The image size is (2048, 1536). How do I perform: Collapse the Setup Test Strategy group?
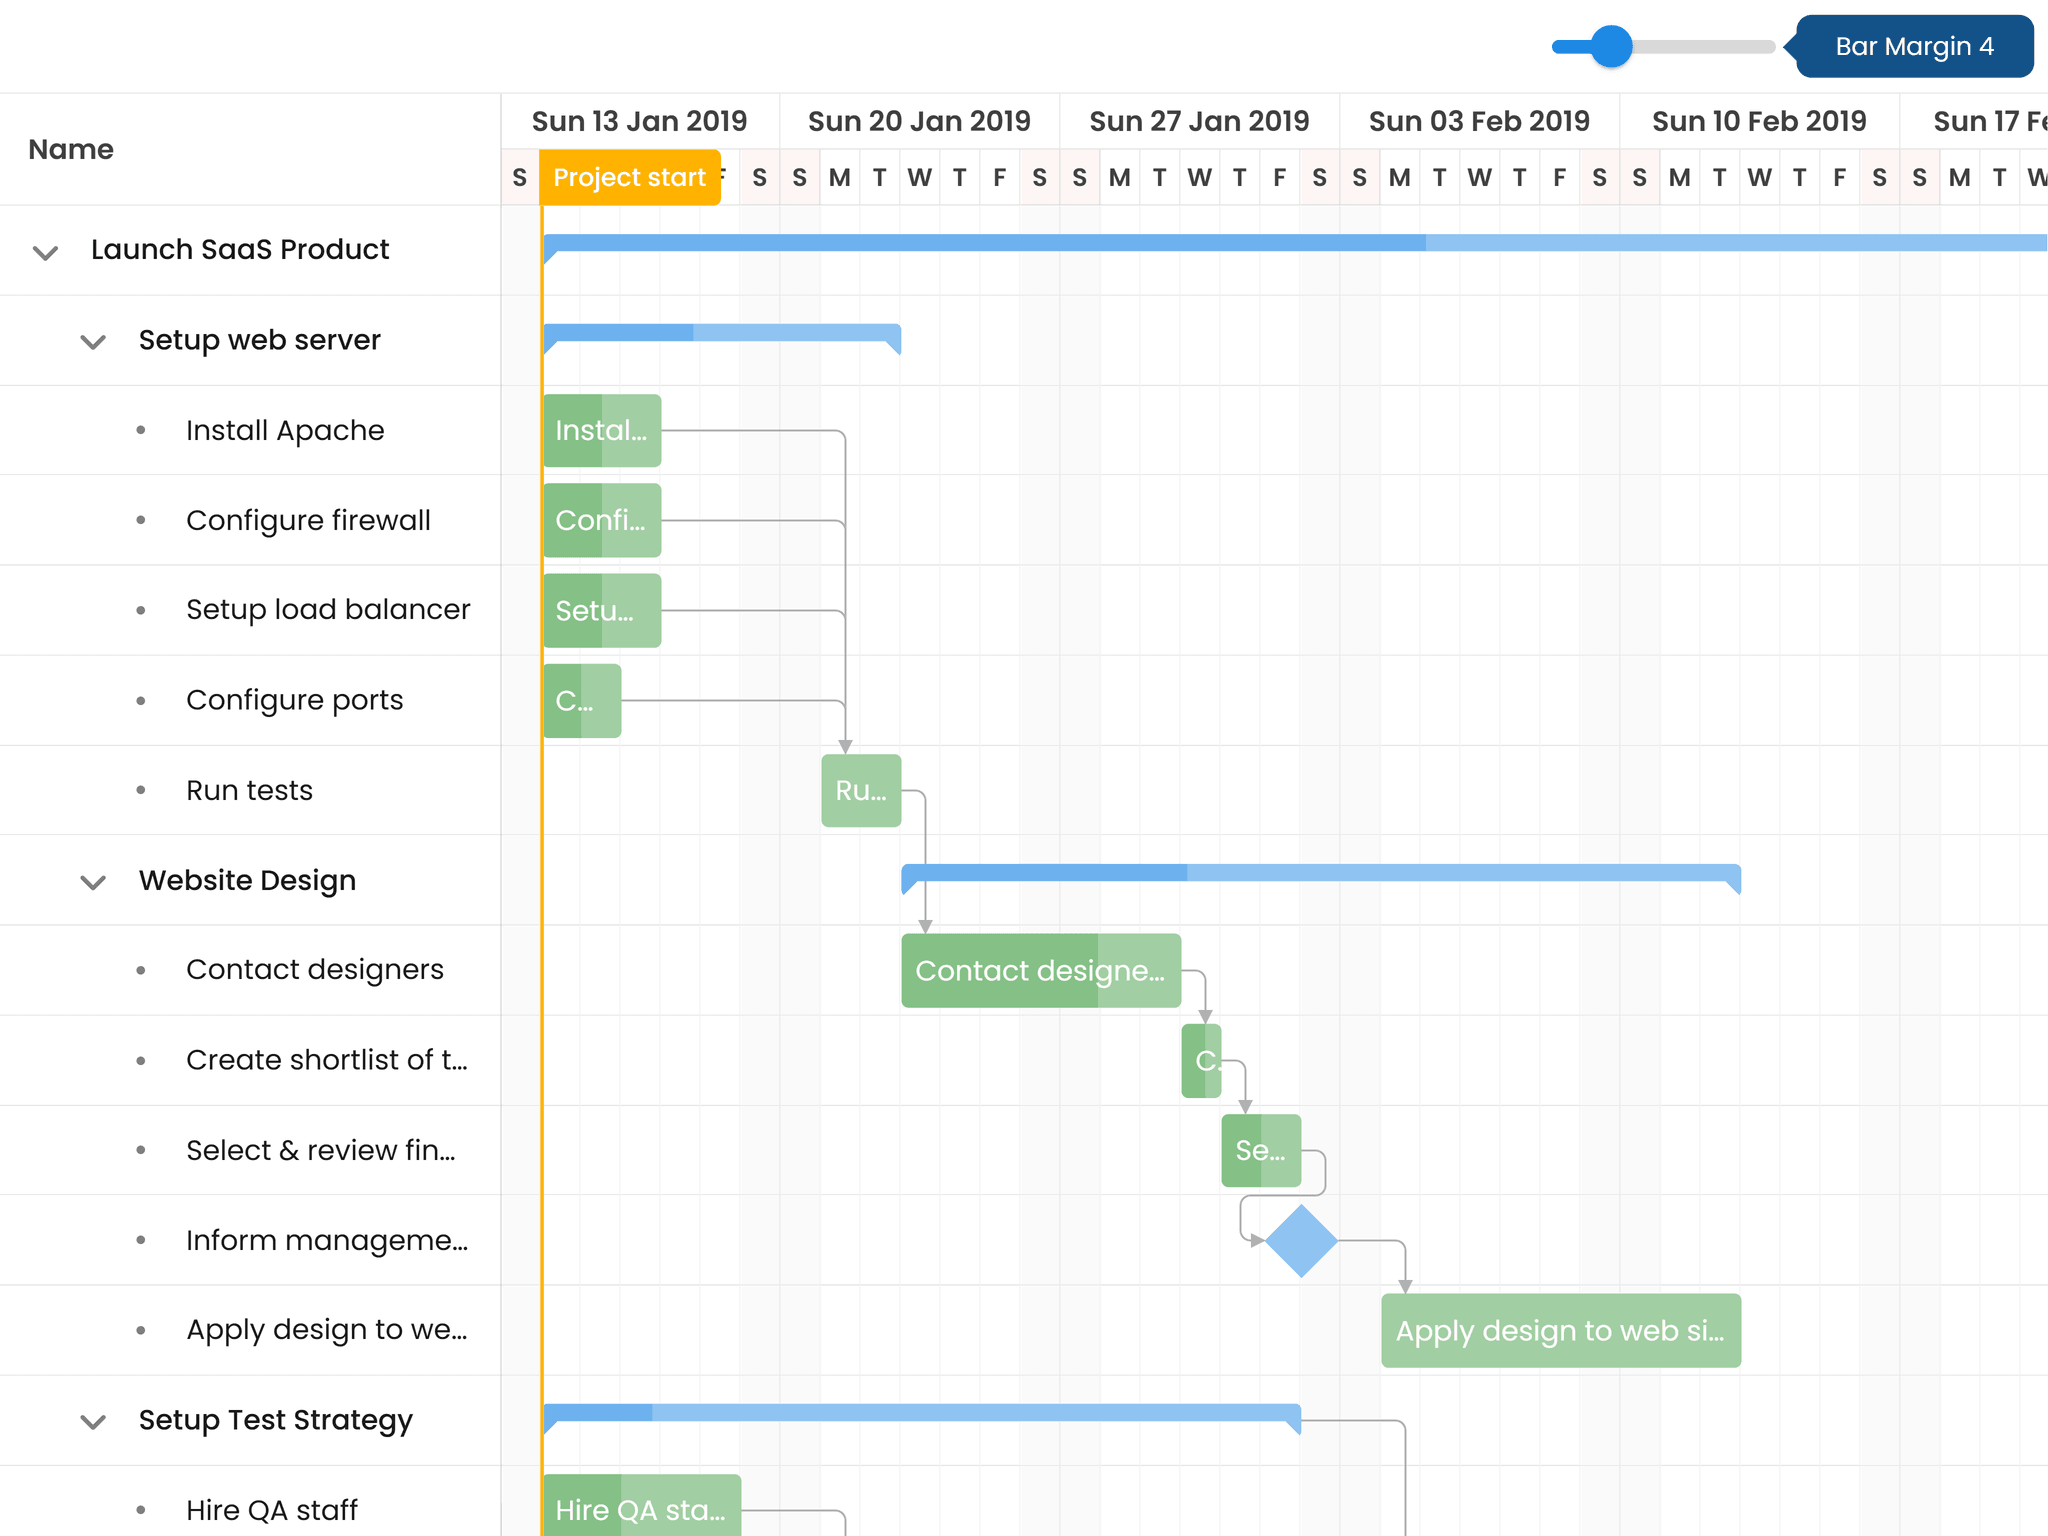point(91,1420)
